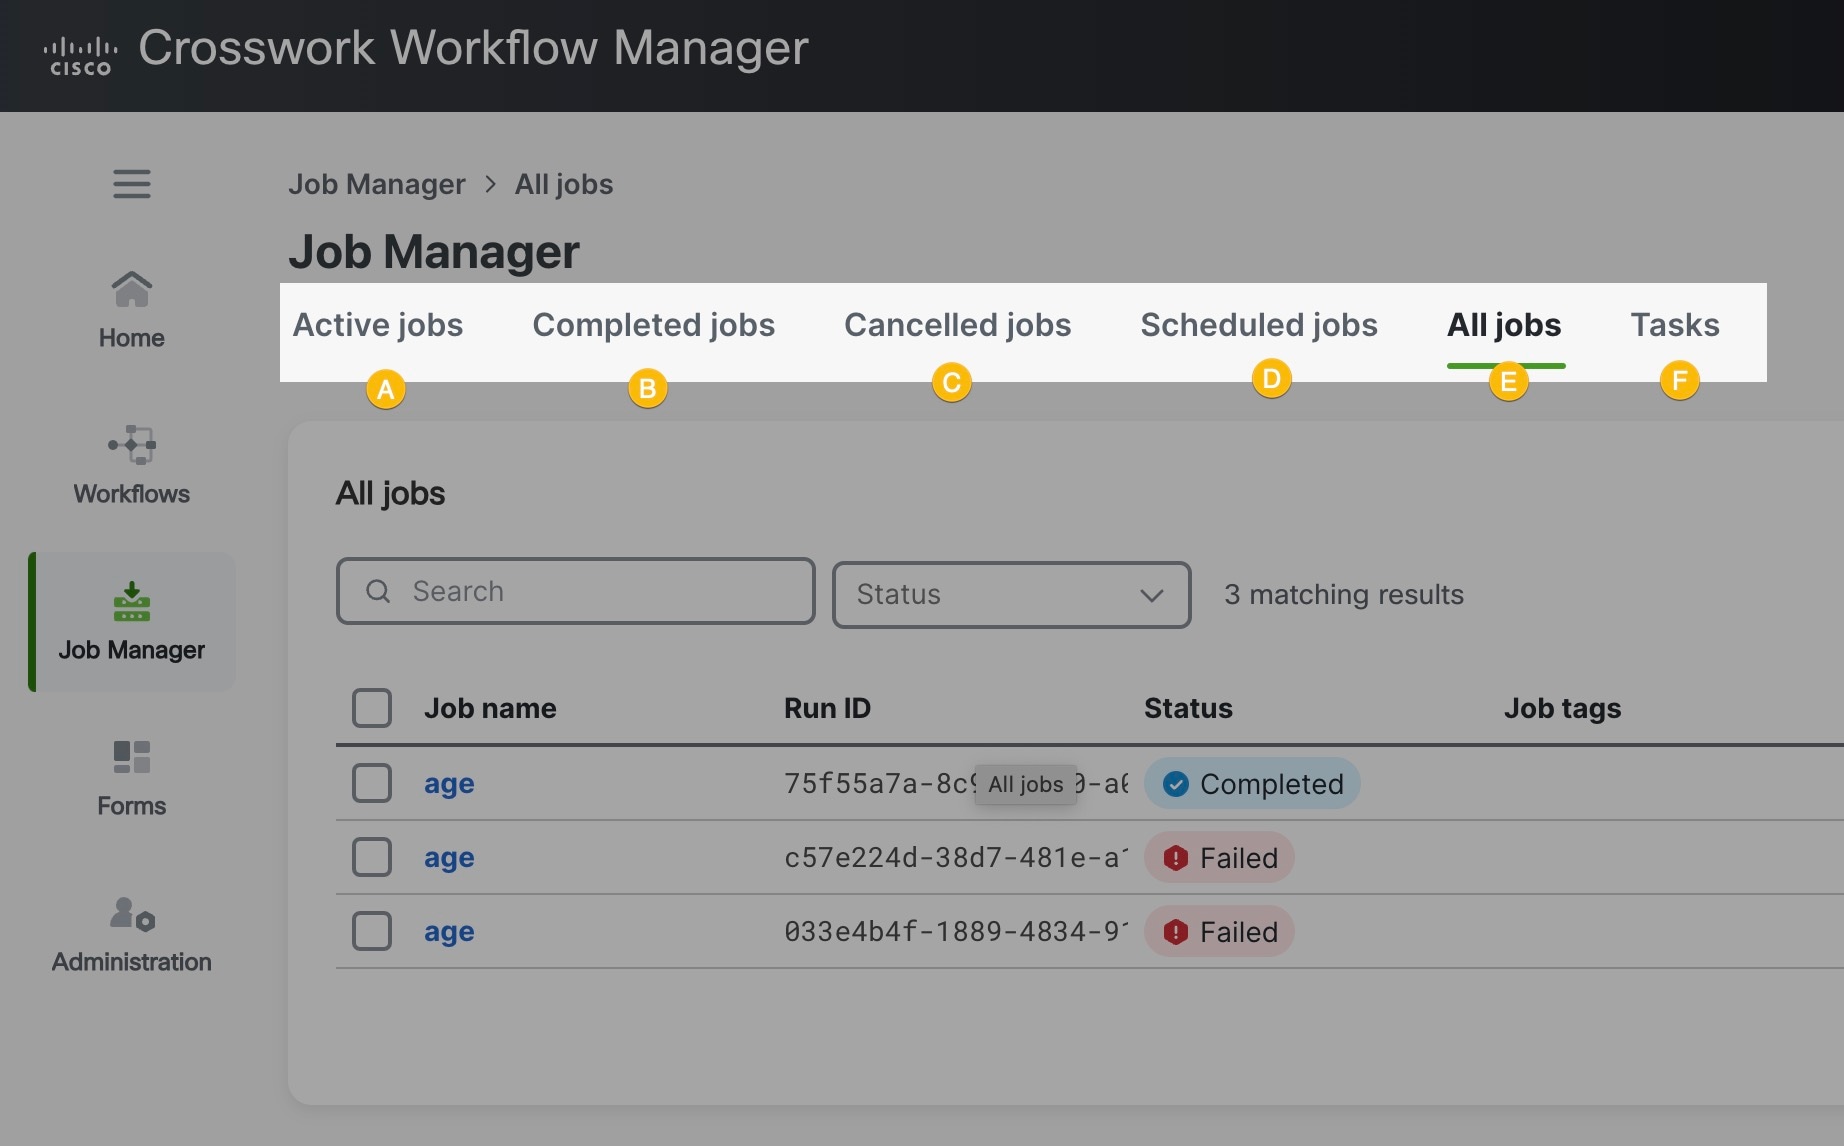Open the Tasks tab
The image size is (1844, 1146).
1674,325
